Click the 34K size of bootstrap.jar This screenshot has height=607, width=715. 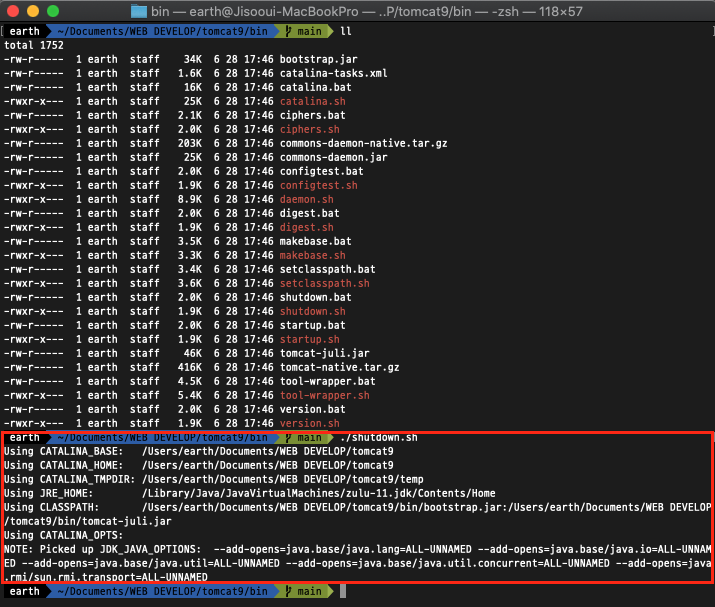click(192, 59)
